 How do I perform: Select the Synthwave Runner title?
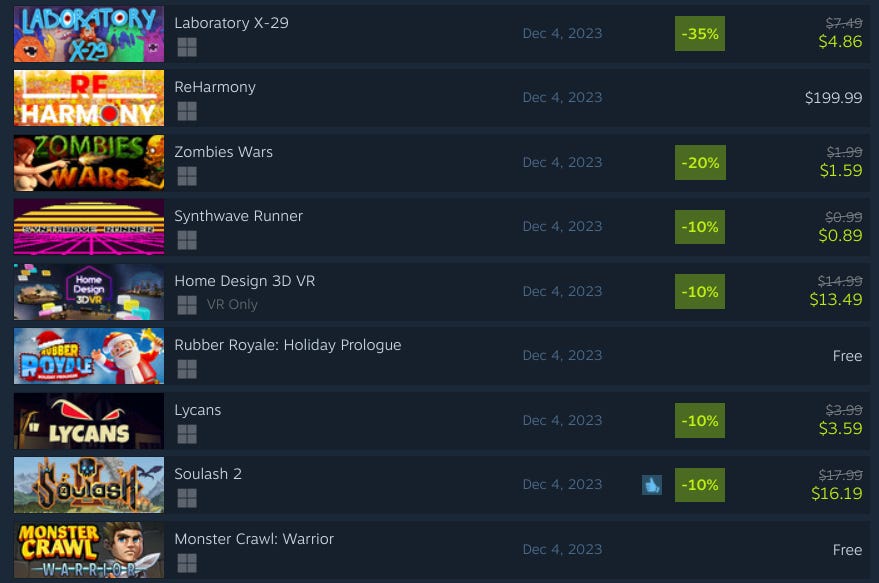click(238, 216)
